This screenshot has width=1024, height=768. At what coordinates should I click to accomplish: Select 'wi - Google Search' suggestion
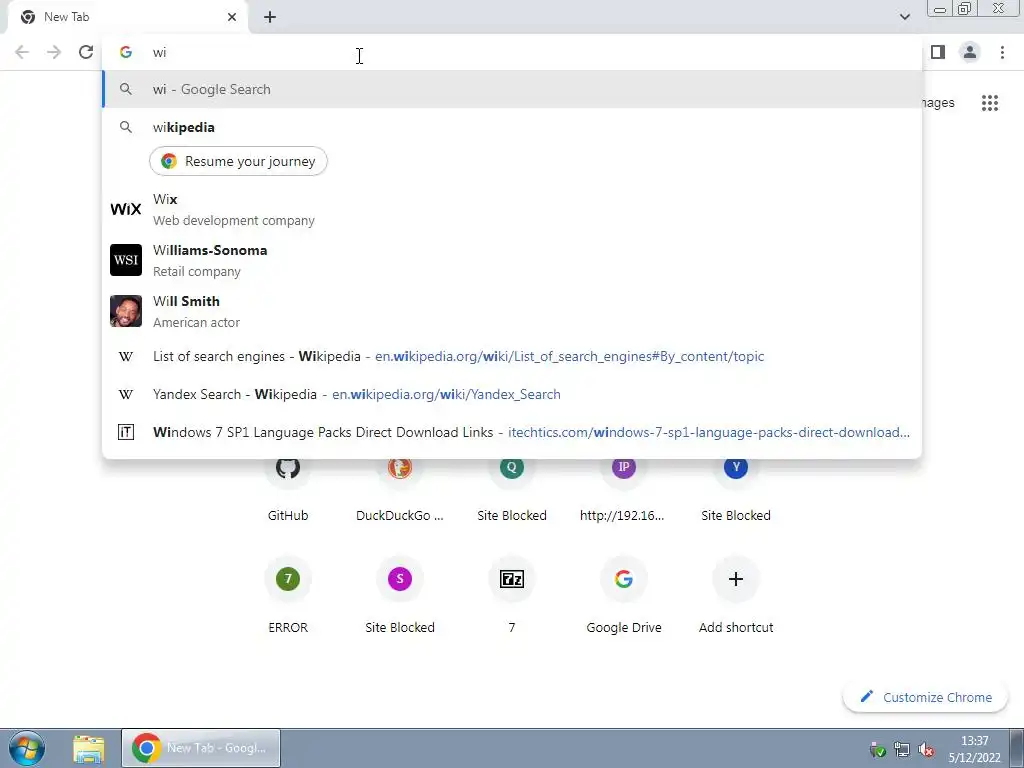click(x=512, y=89)
